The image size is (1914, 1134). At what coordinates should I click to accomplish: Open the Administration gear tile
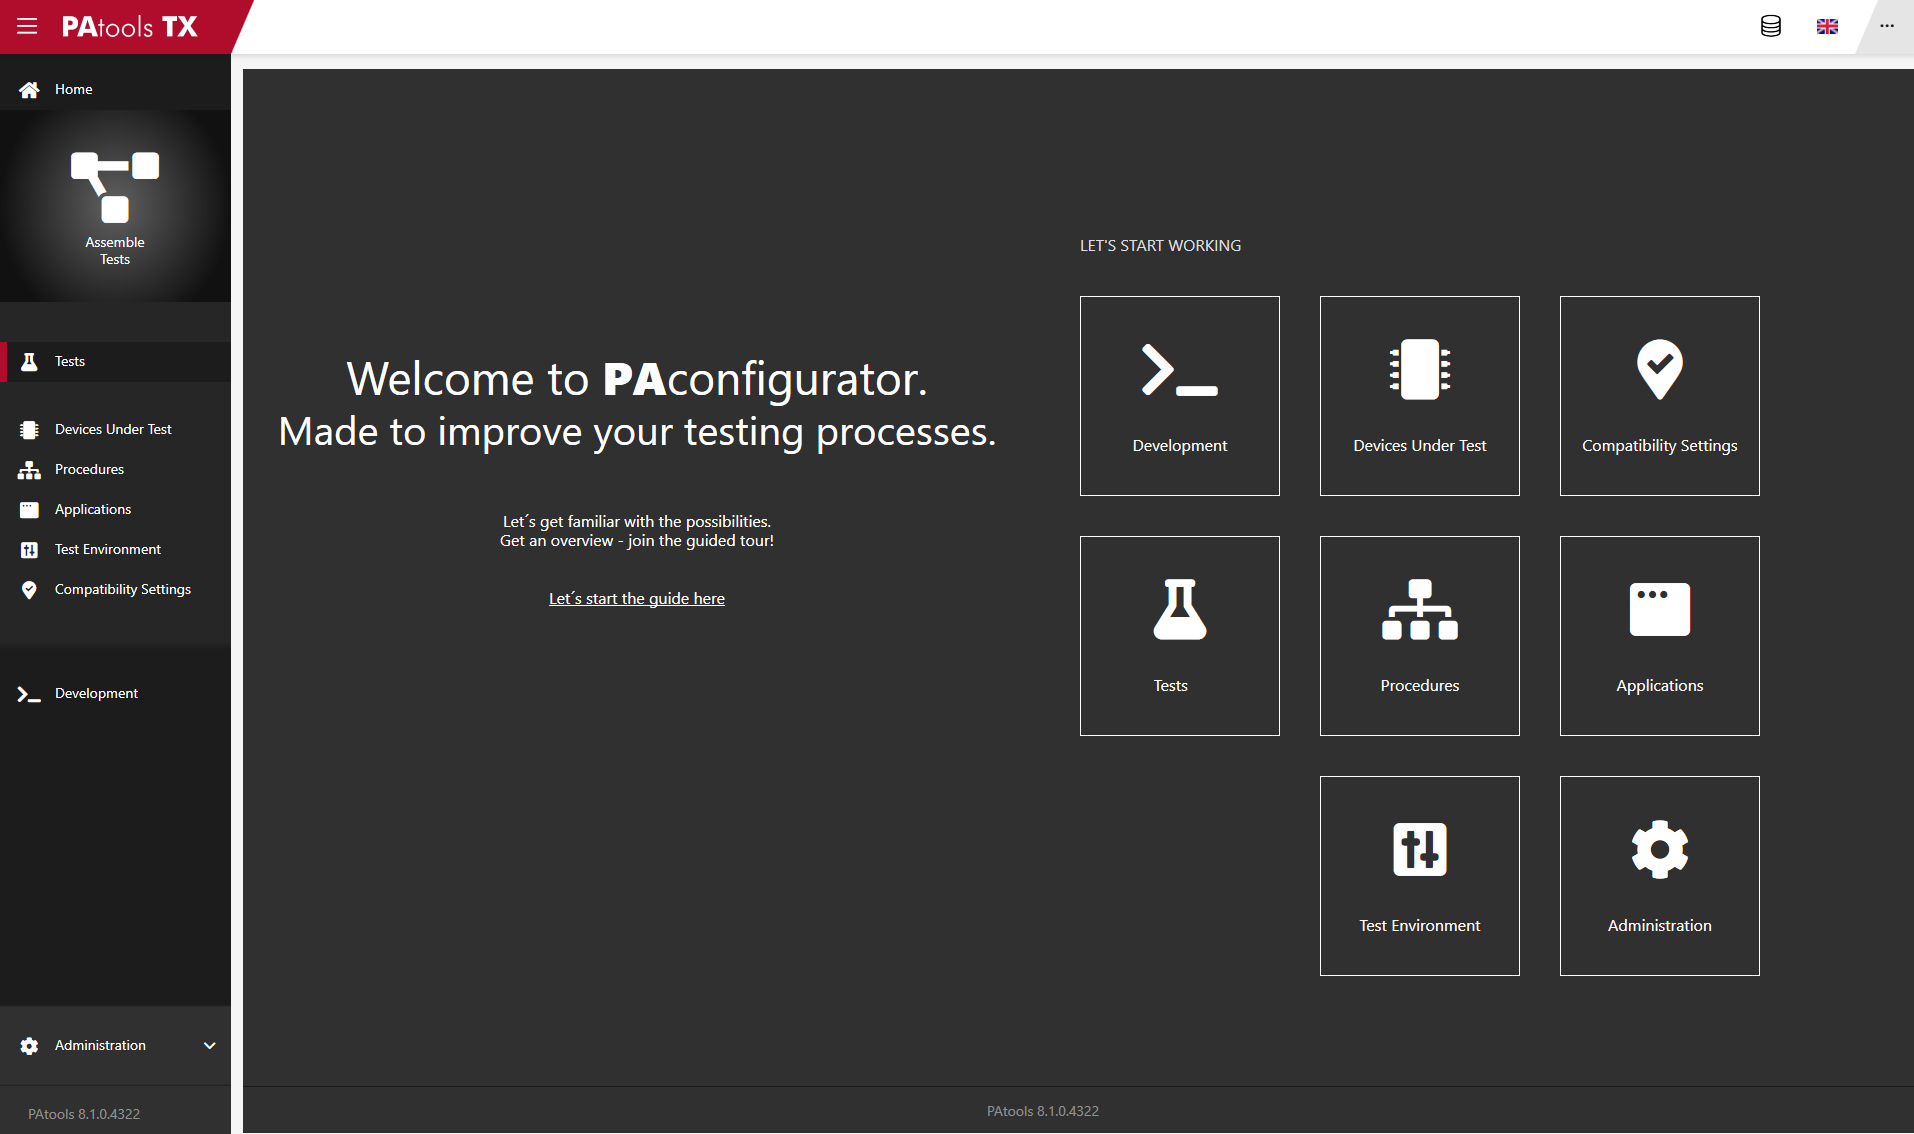[x=1659, y=876]
